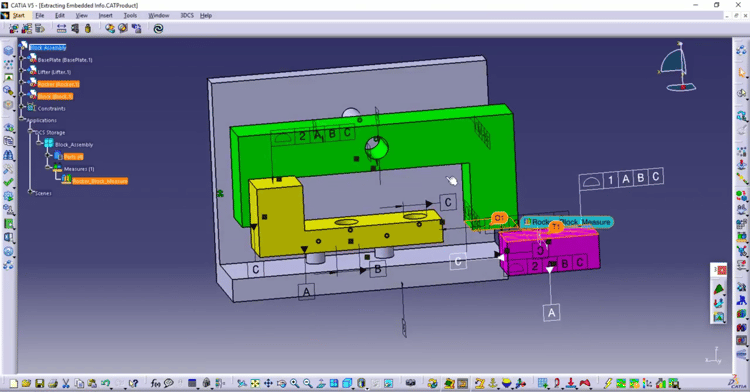
Task: Select the root Block Assembly tree item
Action: coord(48,47)
